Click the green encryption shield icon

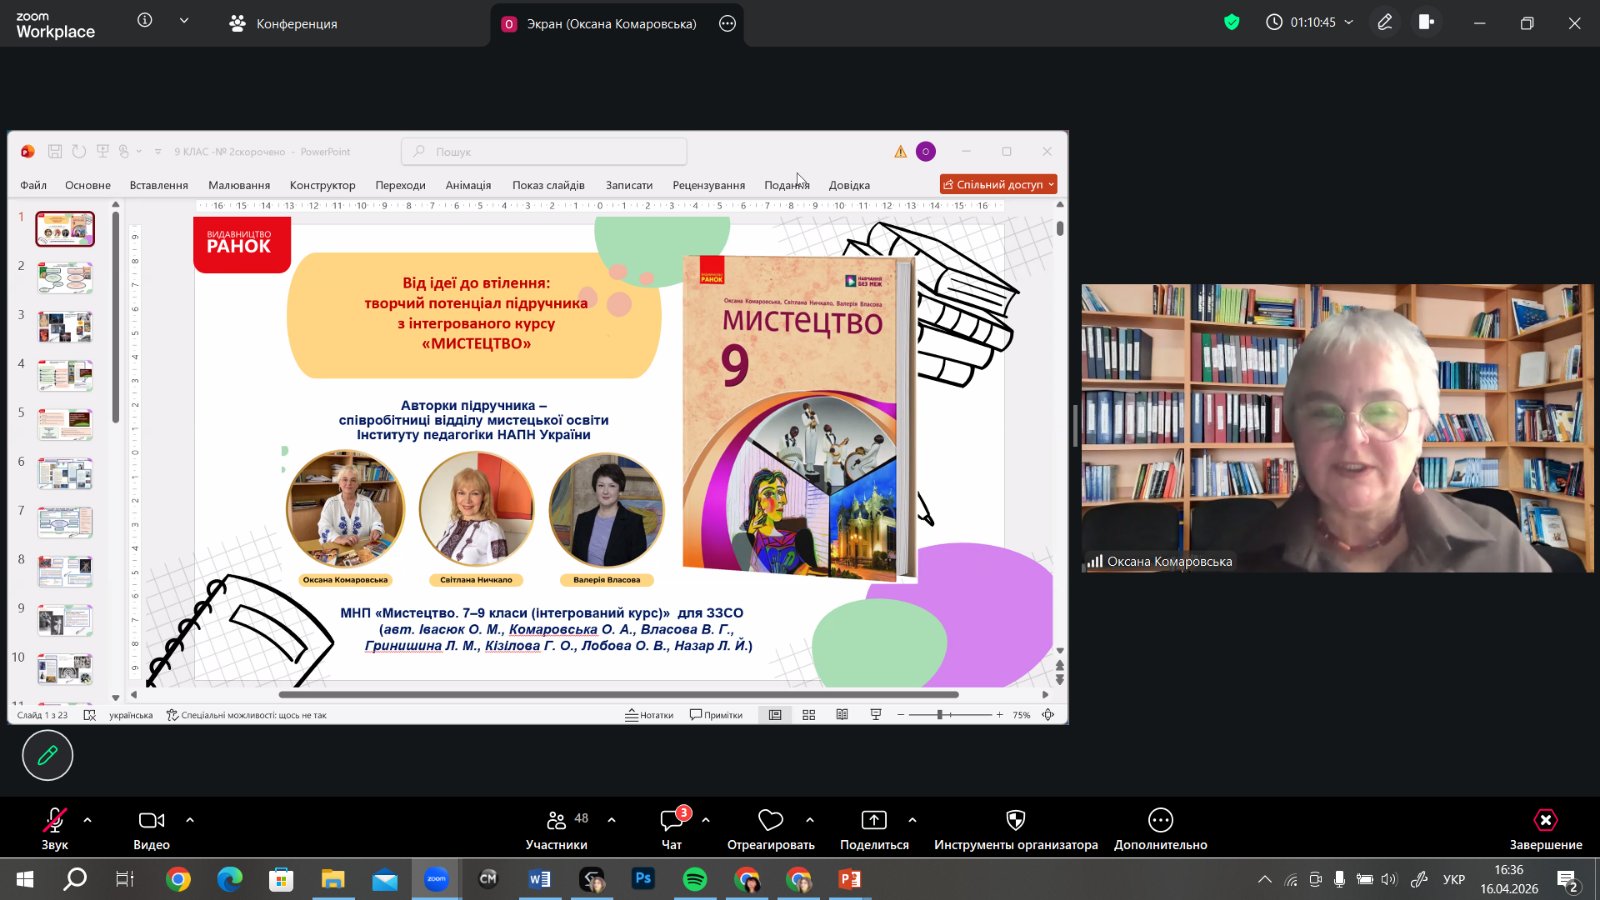pyautogui.click(x=1232, y=22)
